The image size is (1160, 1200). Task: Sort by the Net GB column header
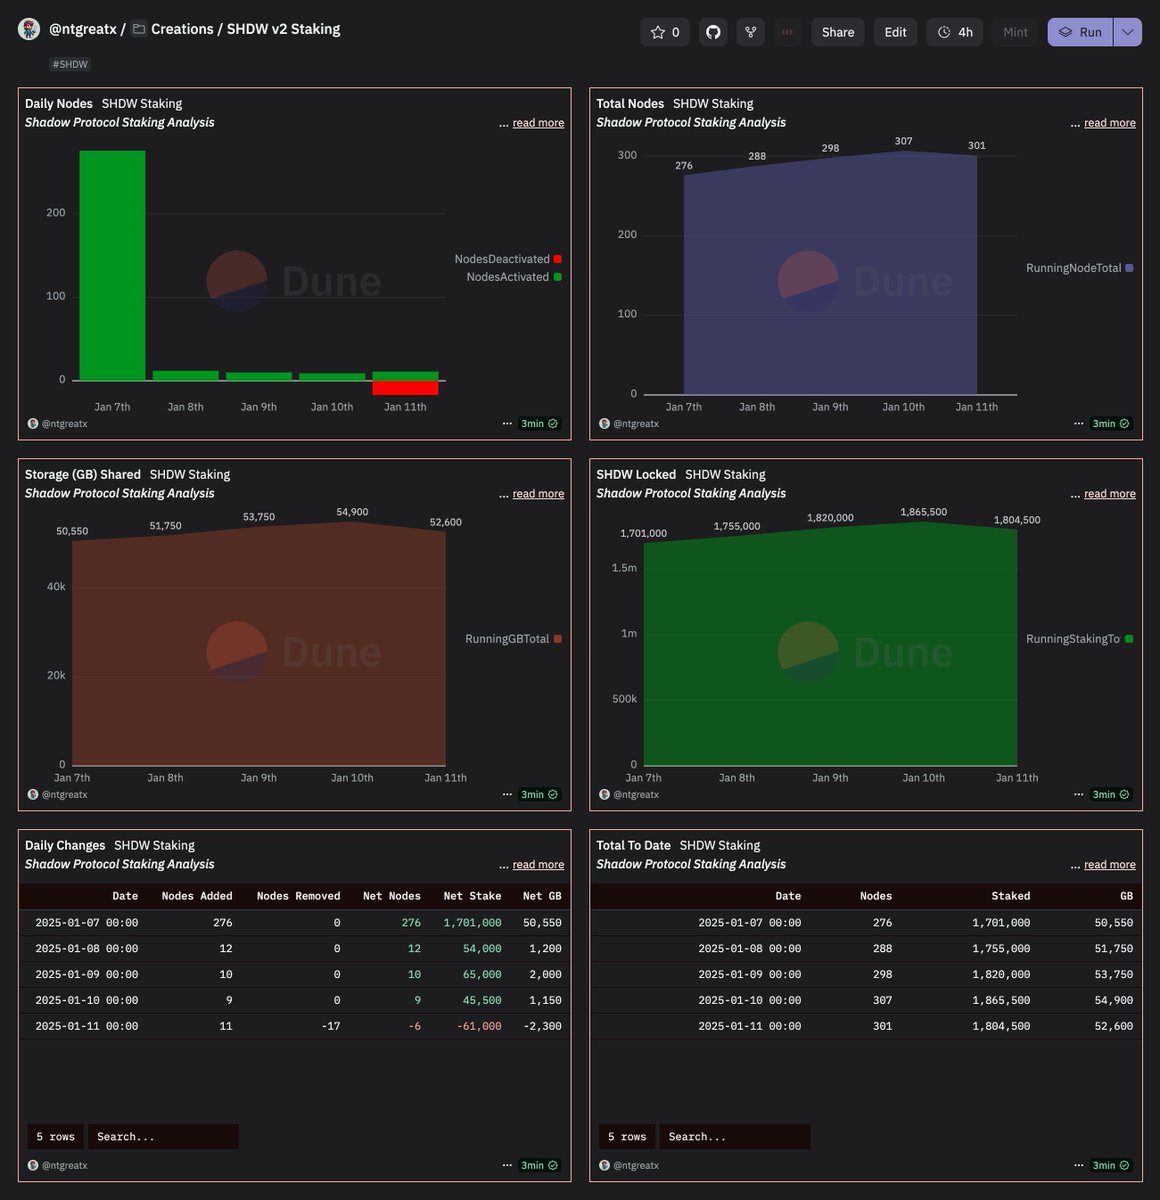click(x=542, y=896)
